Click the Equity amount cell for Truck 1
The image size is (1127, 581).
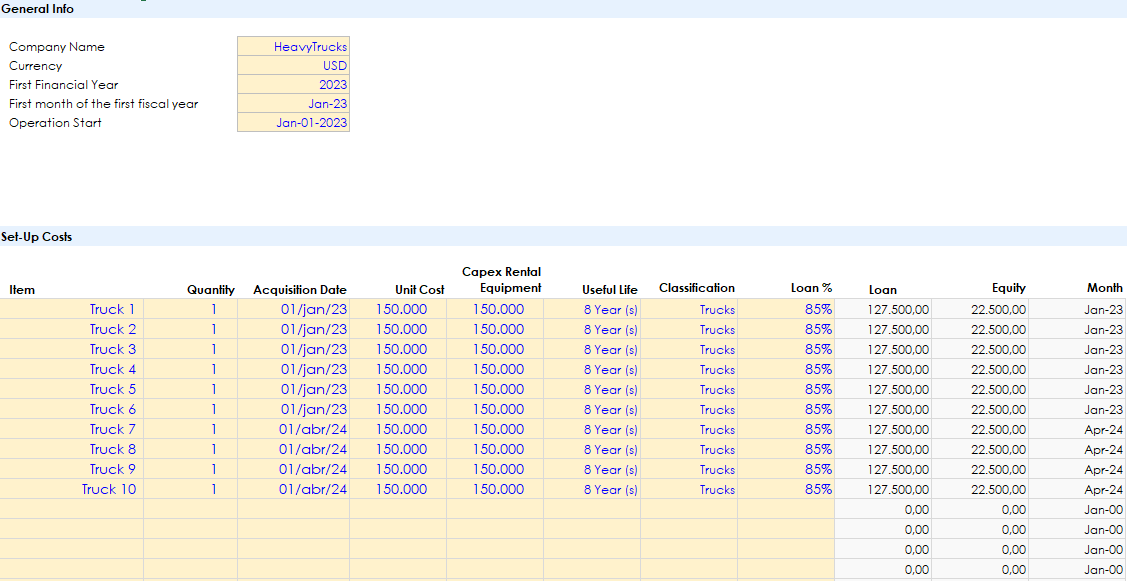tap(981, 309)
